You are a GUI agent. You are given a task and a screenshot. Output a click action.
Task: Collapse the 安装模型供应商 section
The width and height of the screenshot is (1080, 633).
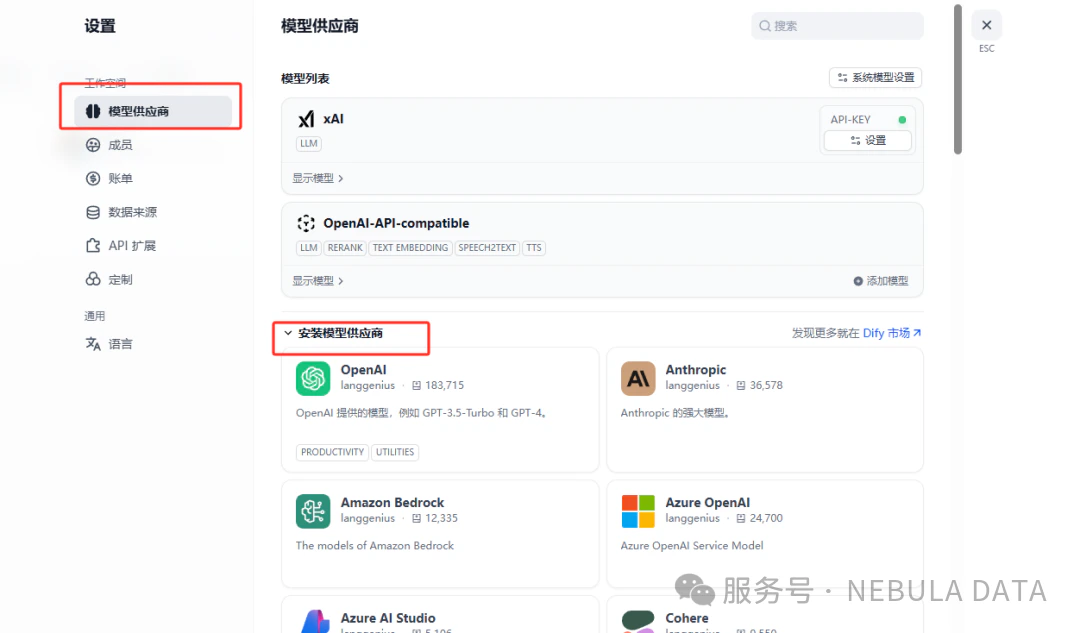pyautogui.click(x=333, y=333)
